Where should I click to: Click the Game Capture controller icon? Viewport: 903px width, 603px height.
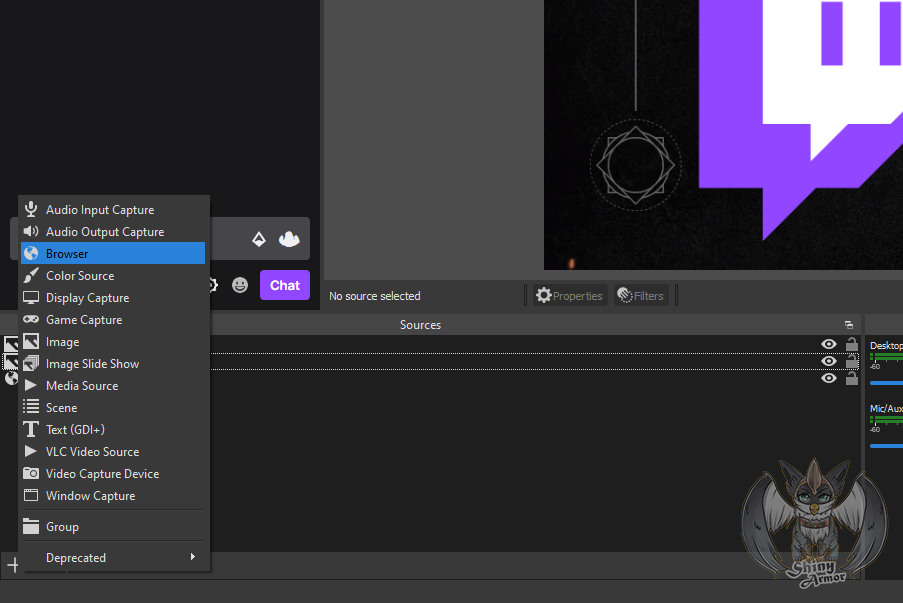(31, 320)
